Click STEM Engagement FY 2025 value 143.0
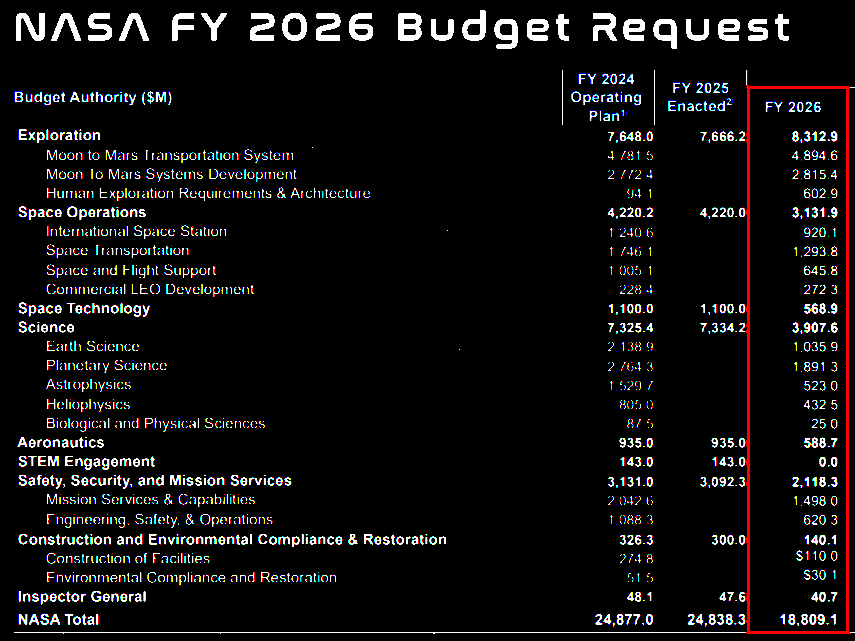This screenshot has height=641, width=855. [728, 462]
